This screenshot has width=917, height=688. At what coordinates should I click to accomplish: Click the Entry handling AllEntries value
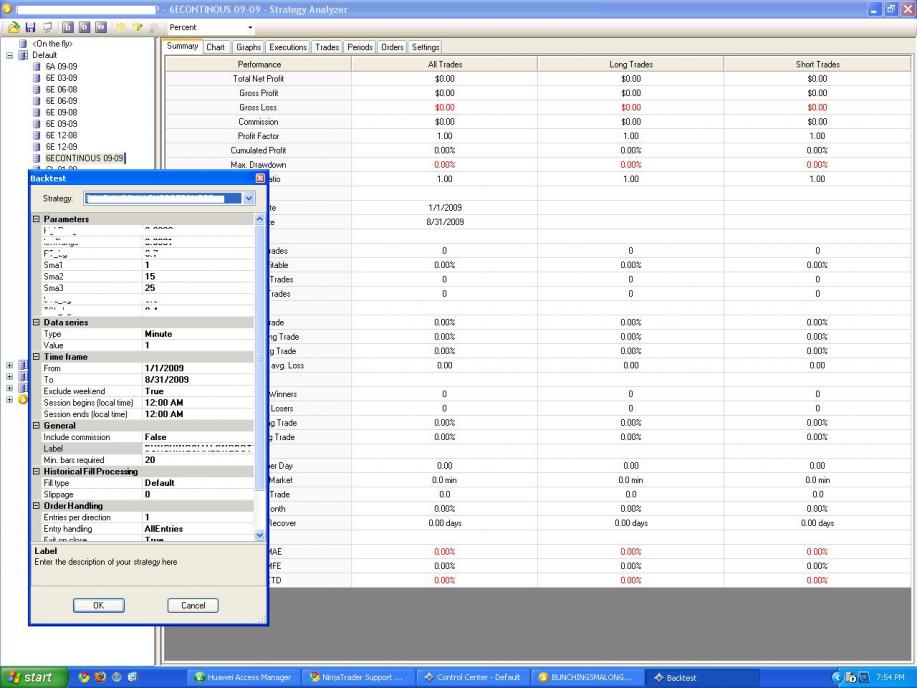coord(164,529)
